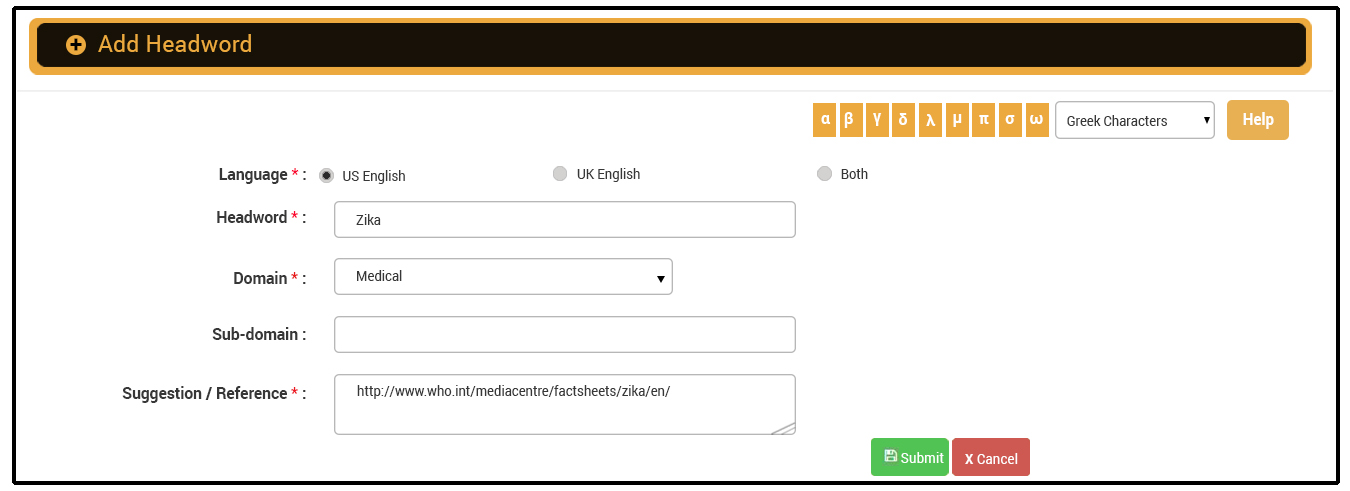Insert the delta (δ) character
This screenshot has width=1350, height=491.
pyautogui.click(x=903, y=120)
